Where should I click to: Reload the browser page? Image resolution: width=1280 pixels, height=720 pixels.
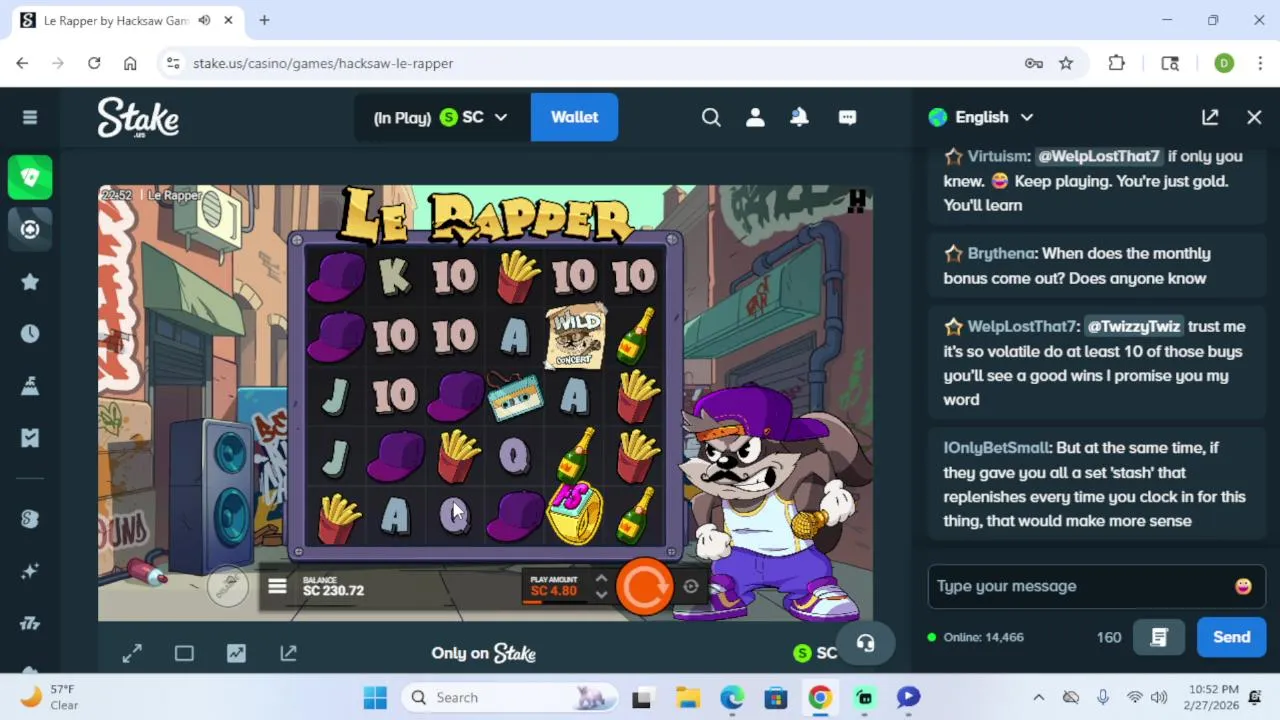(94, 63)
